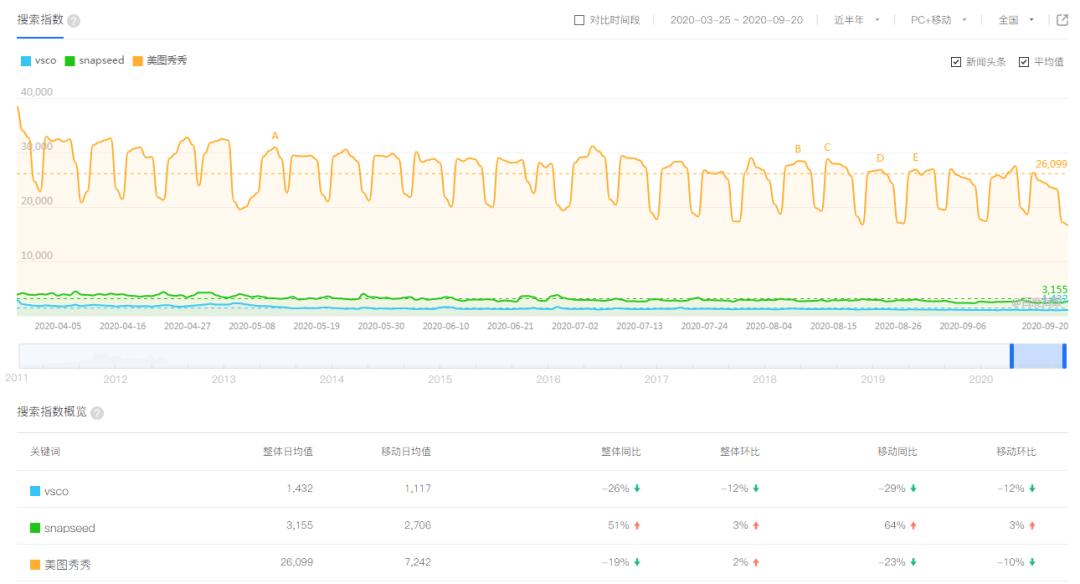Screen dimensions: 1080x584
Task: Click the snapseed keyword in overview table
Action: (69, 528)
